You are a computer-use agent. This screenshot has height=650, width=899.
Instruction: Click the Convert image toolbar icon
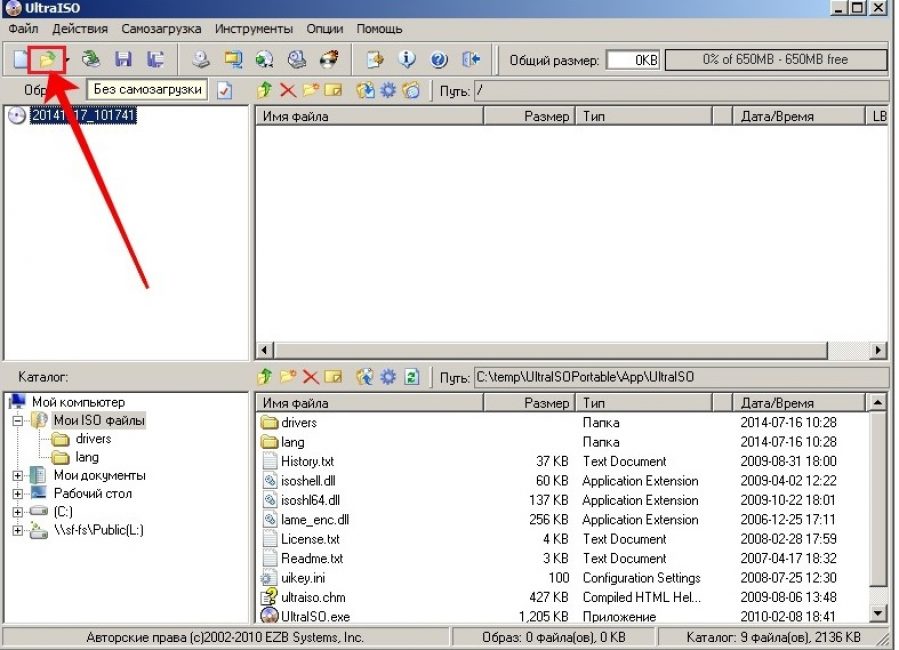(233, 59)
